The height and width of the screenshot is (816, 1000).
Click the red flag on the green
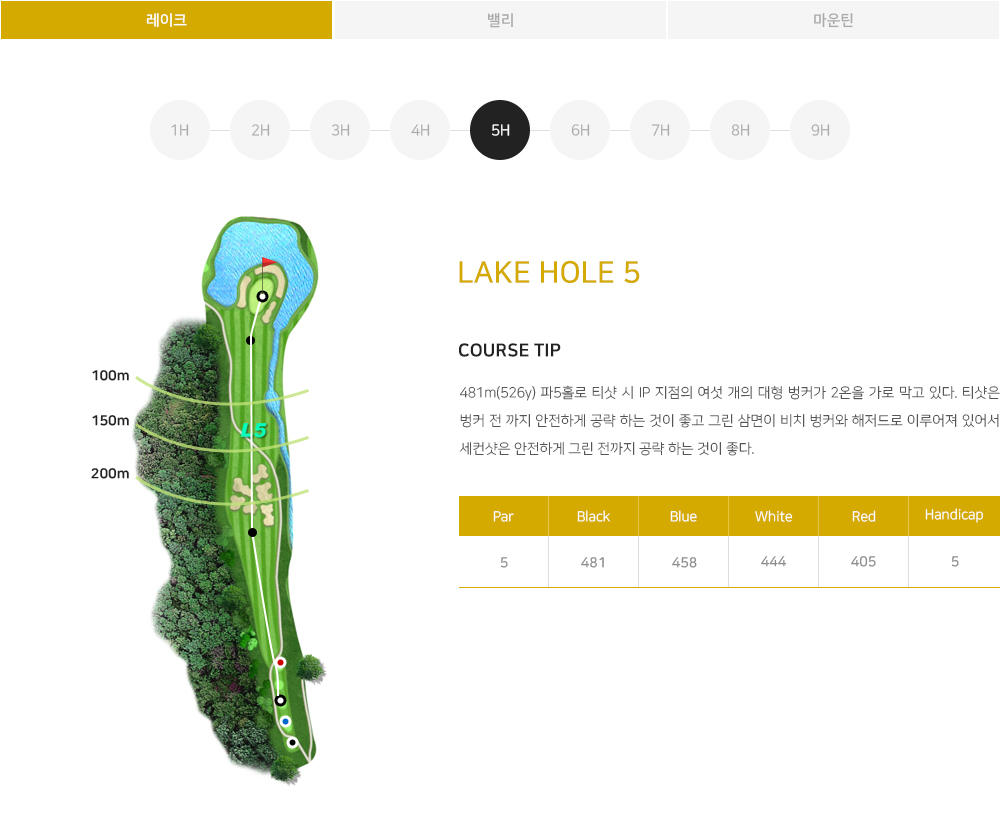(x=268, y=262)
